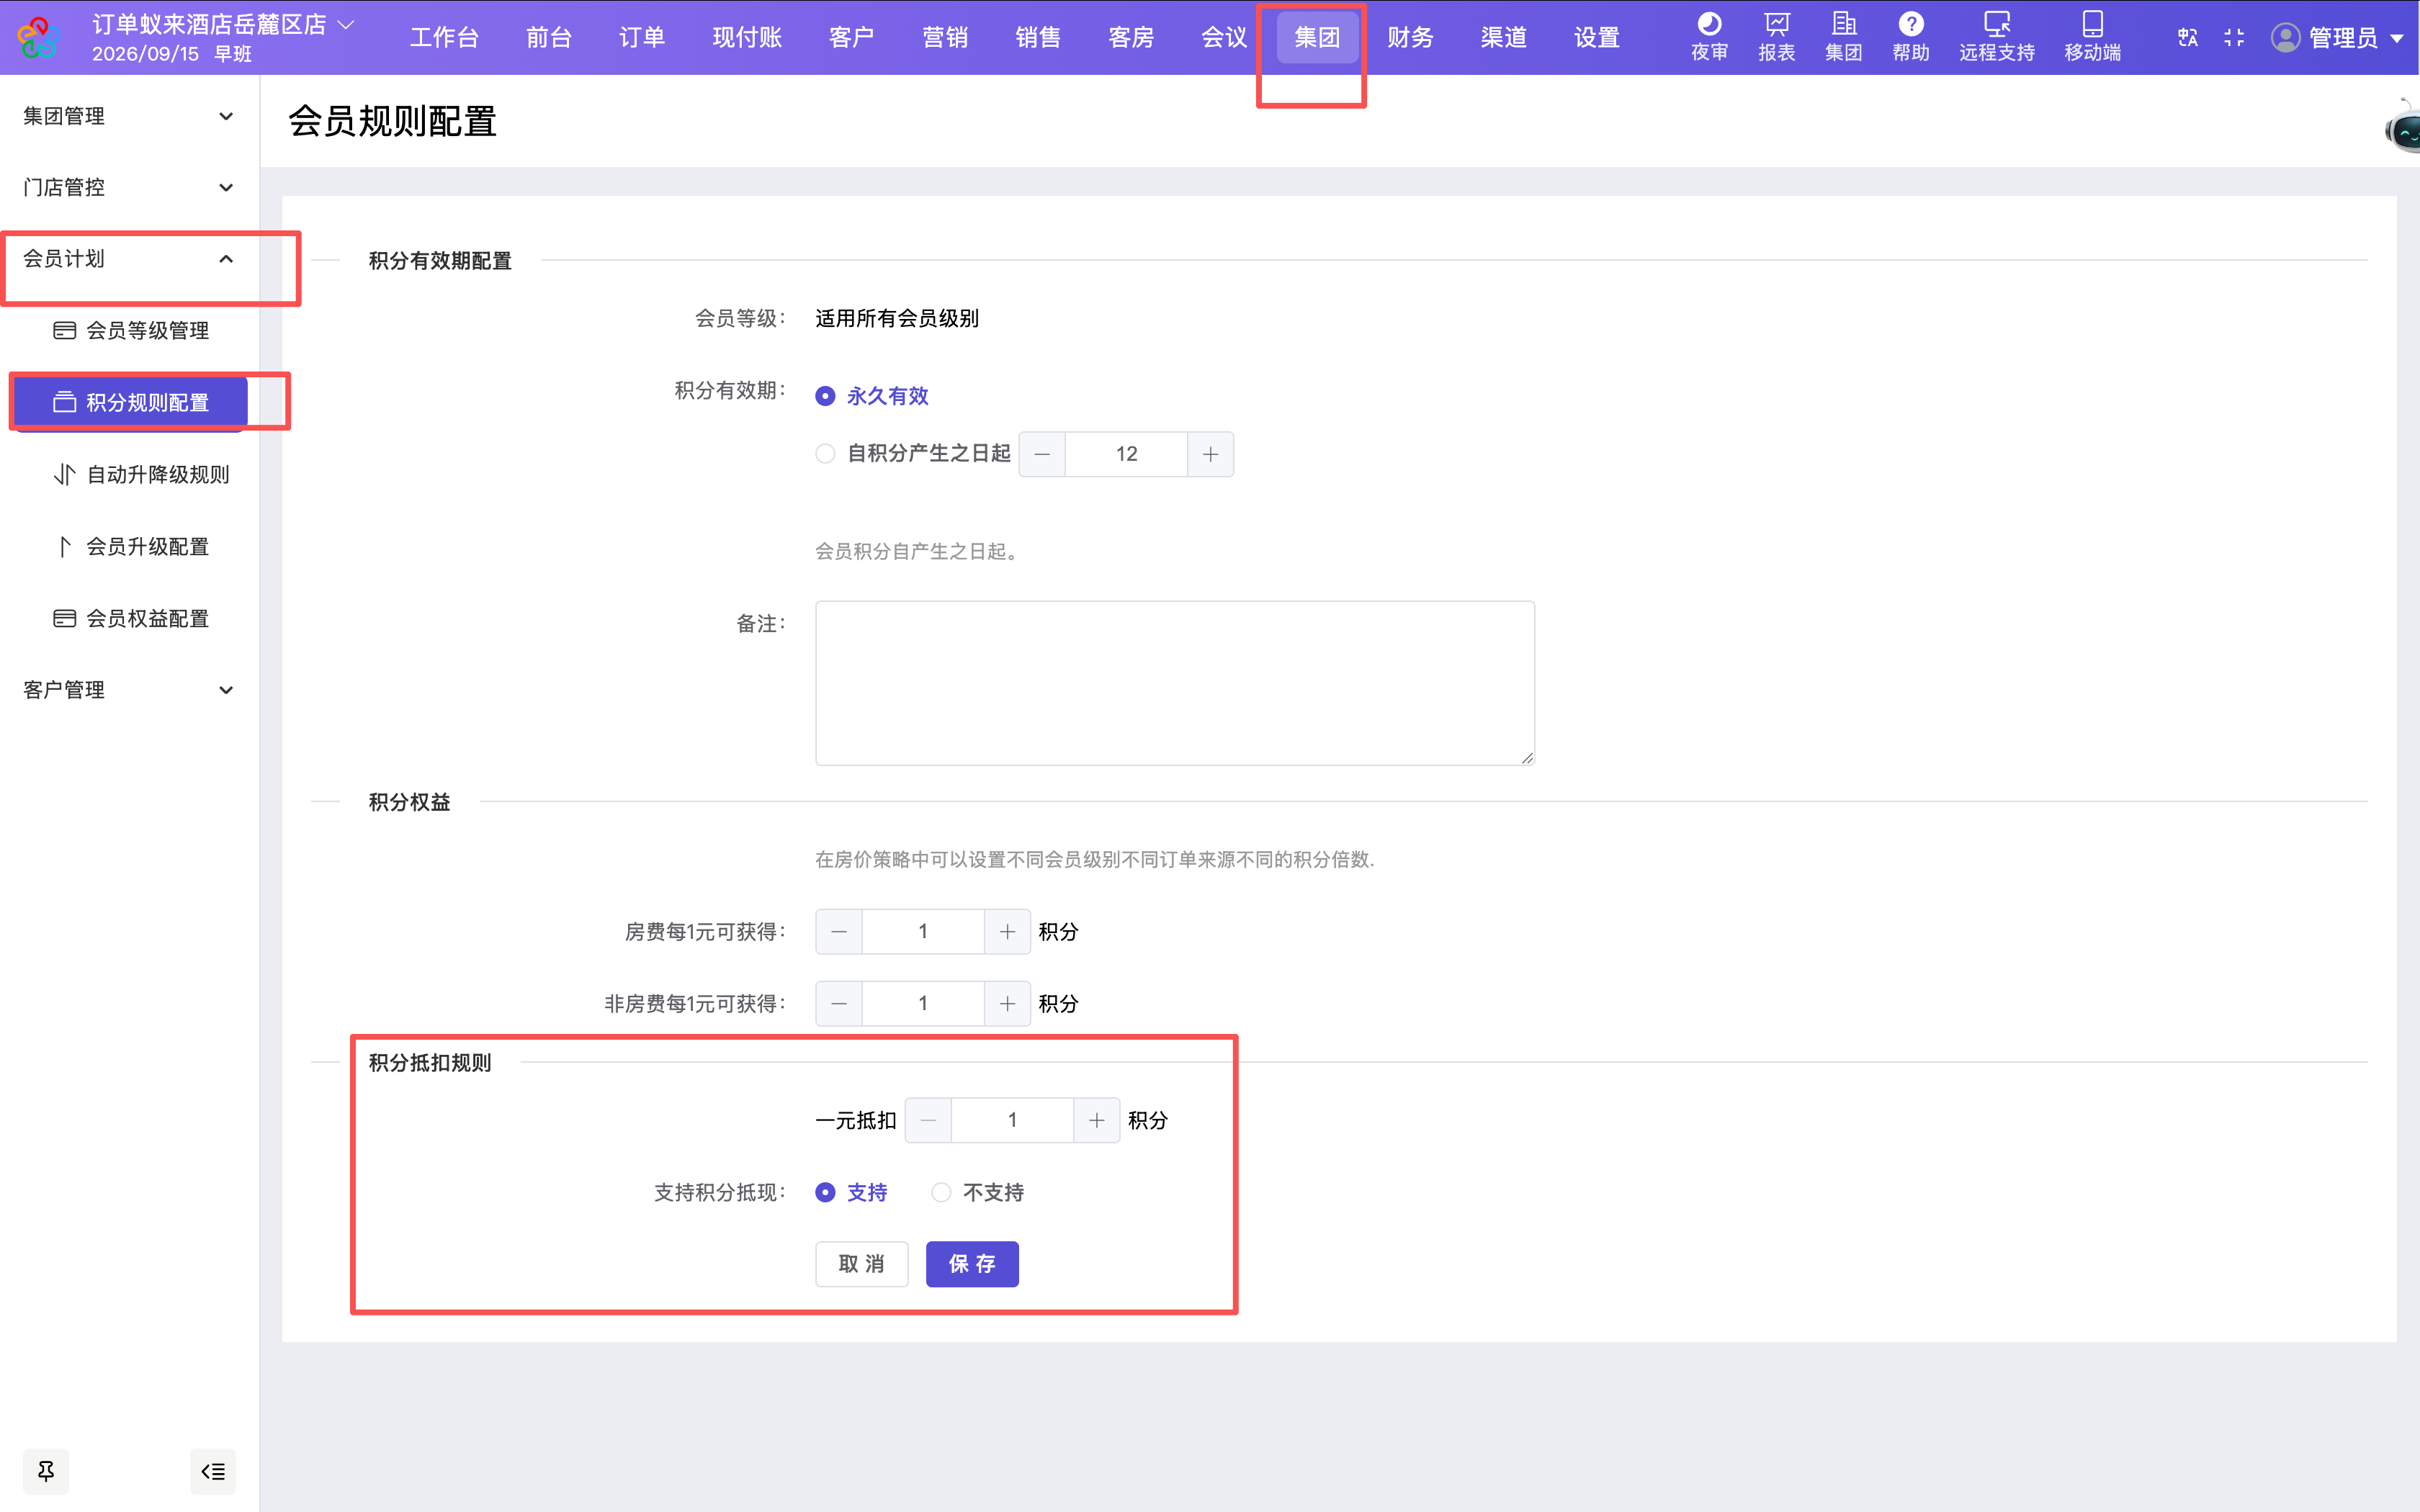
Task: Decrease 自积分产生之日起 months with minus
Action: (x=1042, y=454)
